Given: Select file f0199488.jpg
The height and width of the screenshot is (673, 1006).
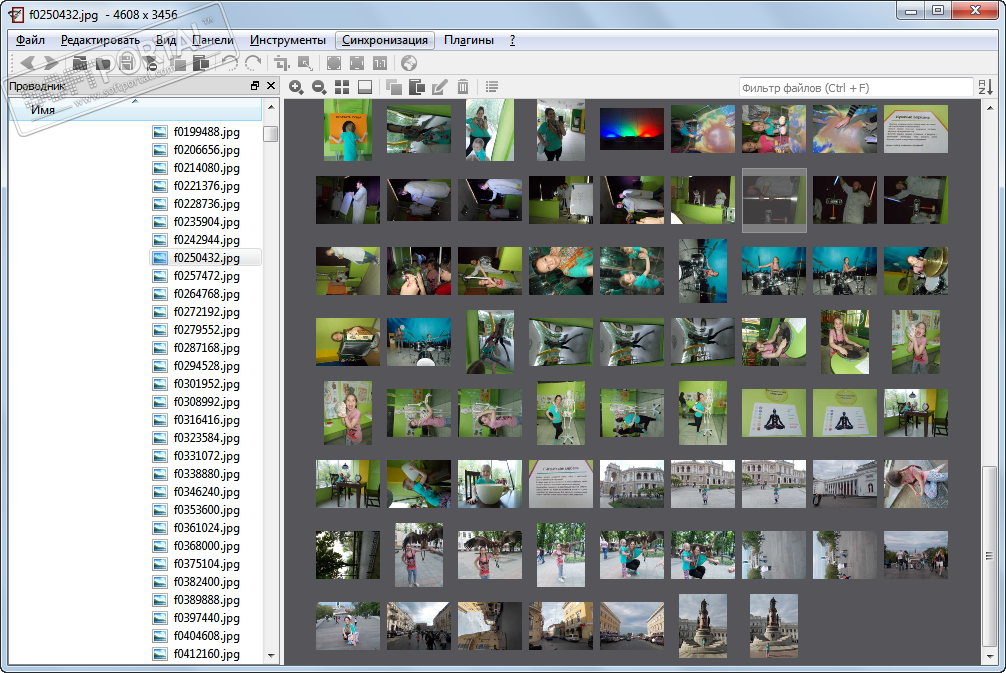Looking at the screenshot, I should pos(206,132).
